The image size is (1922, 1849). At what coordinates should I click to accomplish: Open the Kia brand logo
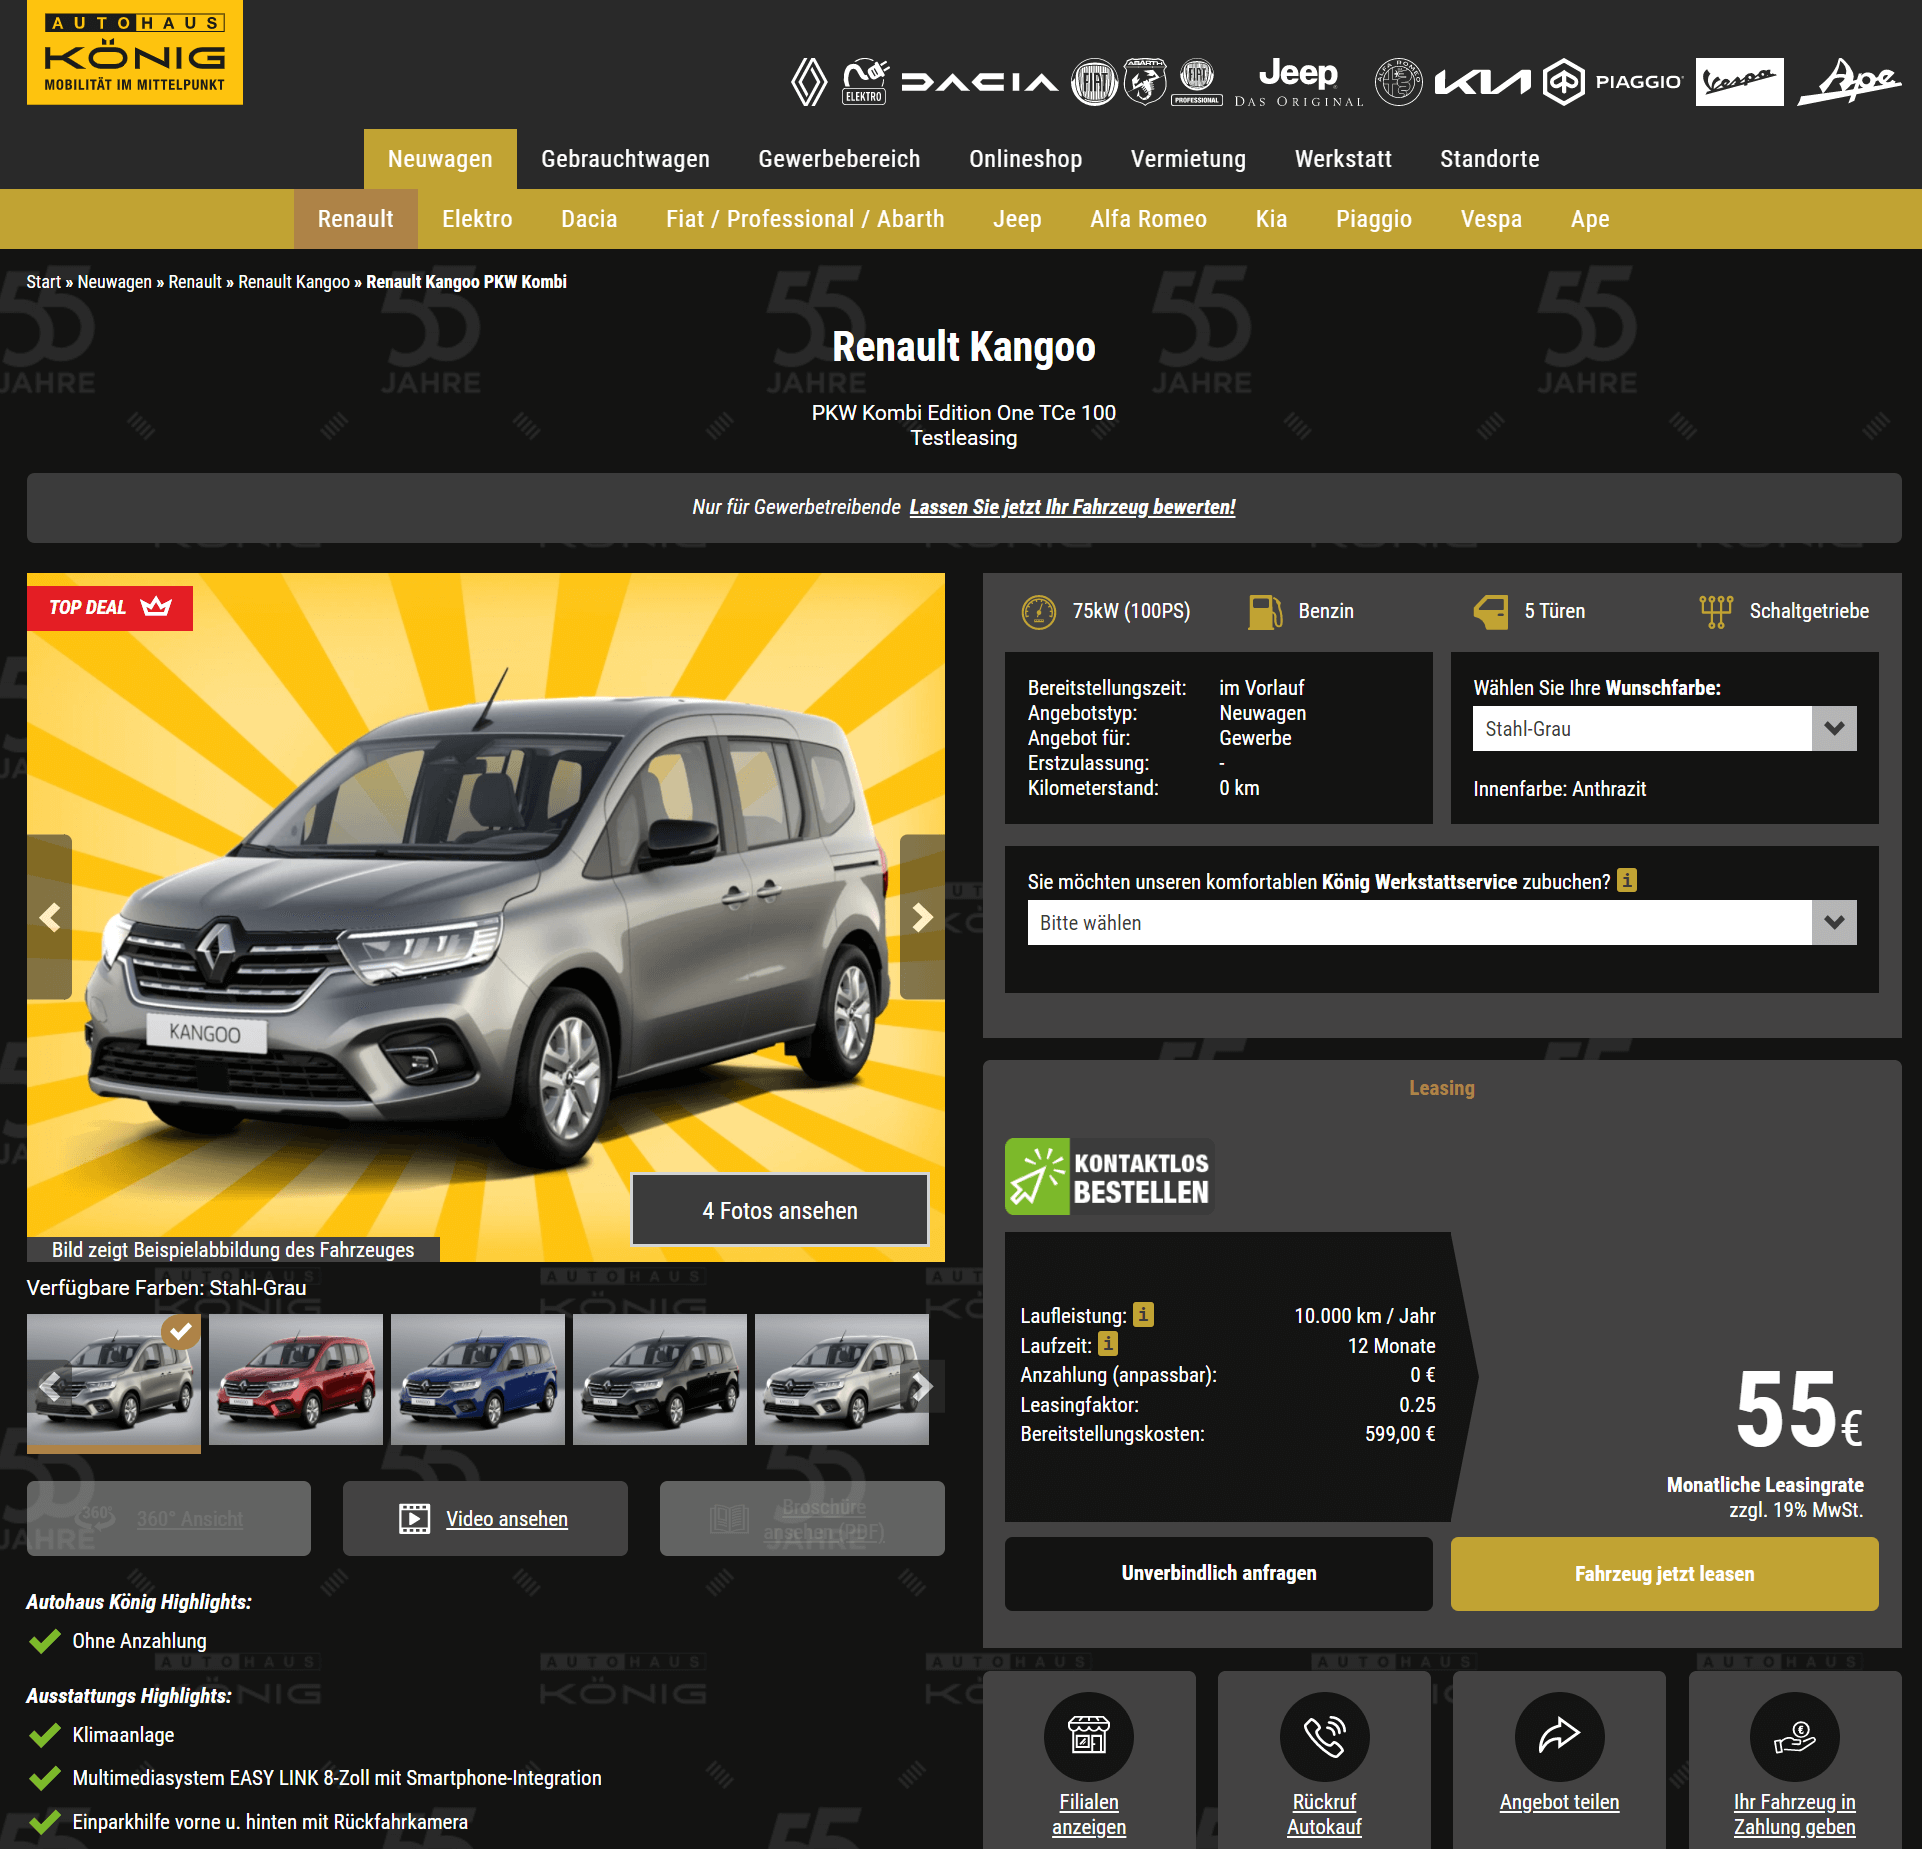coord(1482,82)
